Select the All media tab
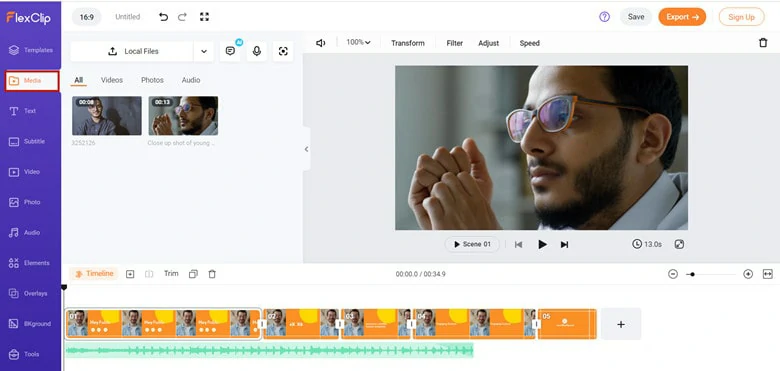Screen dimensions: 780x371 pos(79,80)
